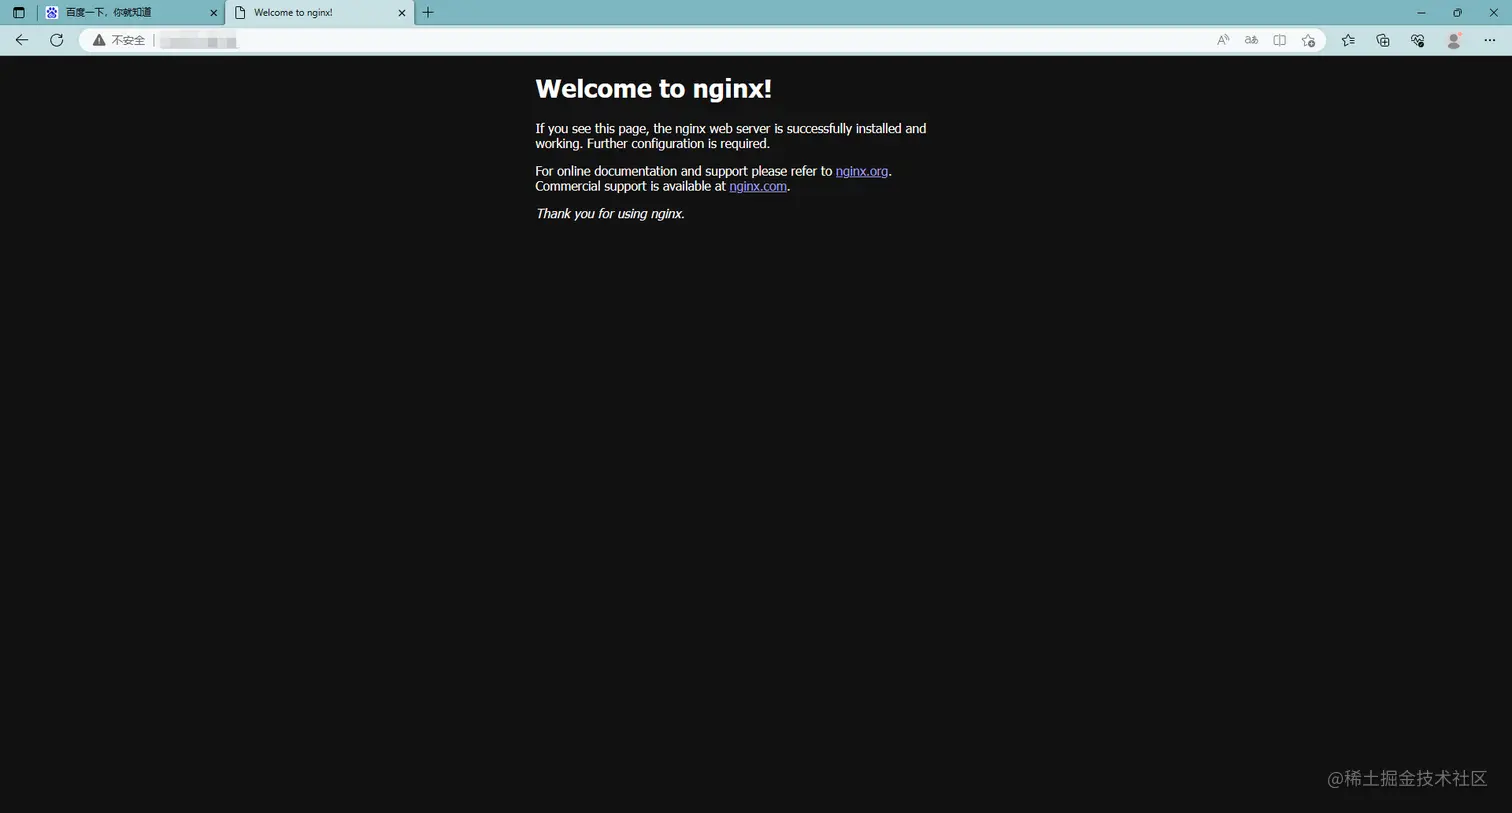The width and height of the screenshot is (1512, 813).
Task: Go back to previous page
Action: [22, 40]
